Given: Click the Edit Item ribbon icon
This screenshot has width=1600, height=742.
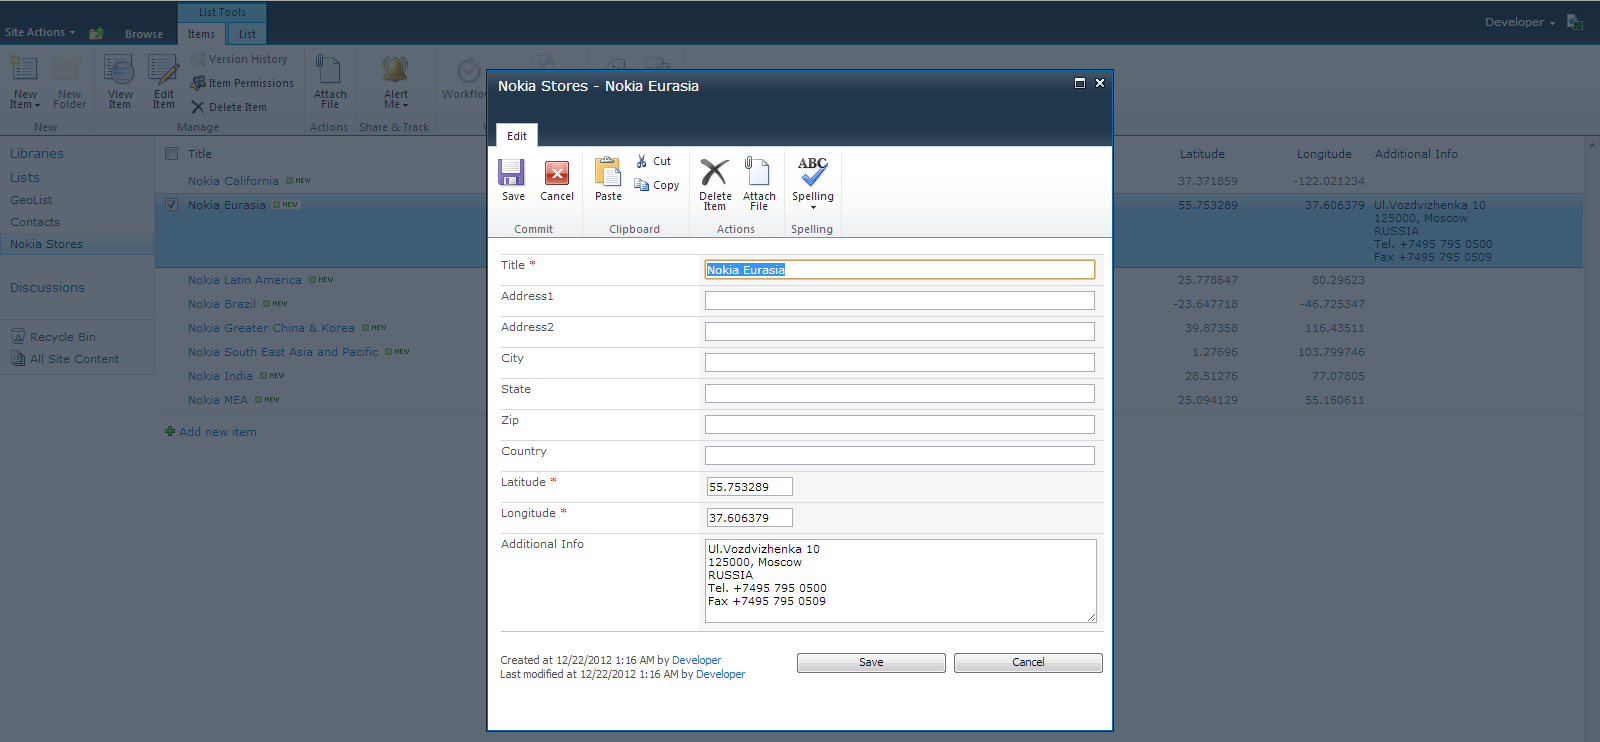Looking at the screenshot, I should pos(163,83).
